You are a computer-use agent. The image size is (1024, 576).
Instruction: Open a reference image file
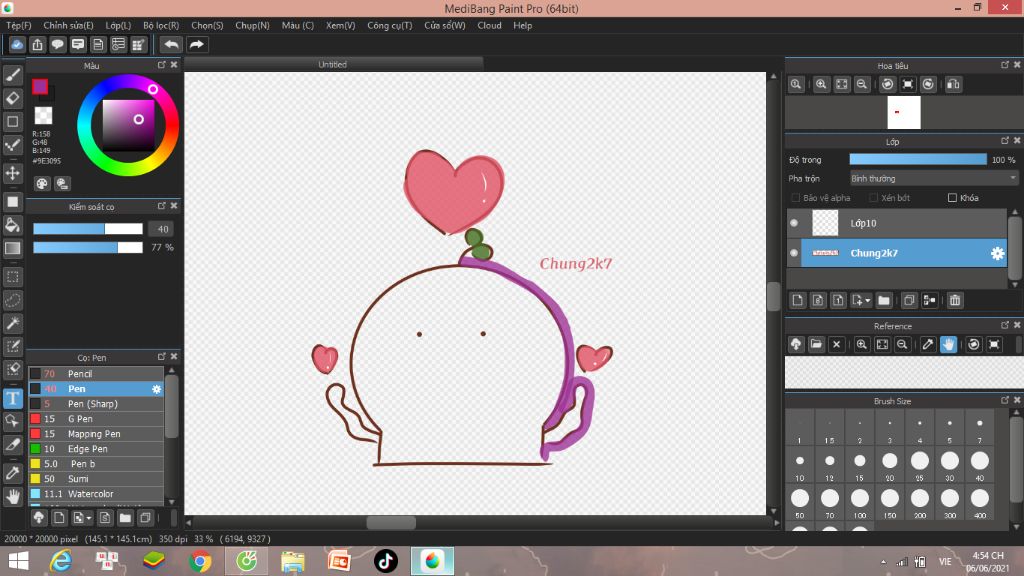click(816, 344)
